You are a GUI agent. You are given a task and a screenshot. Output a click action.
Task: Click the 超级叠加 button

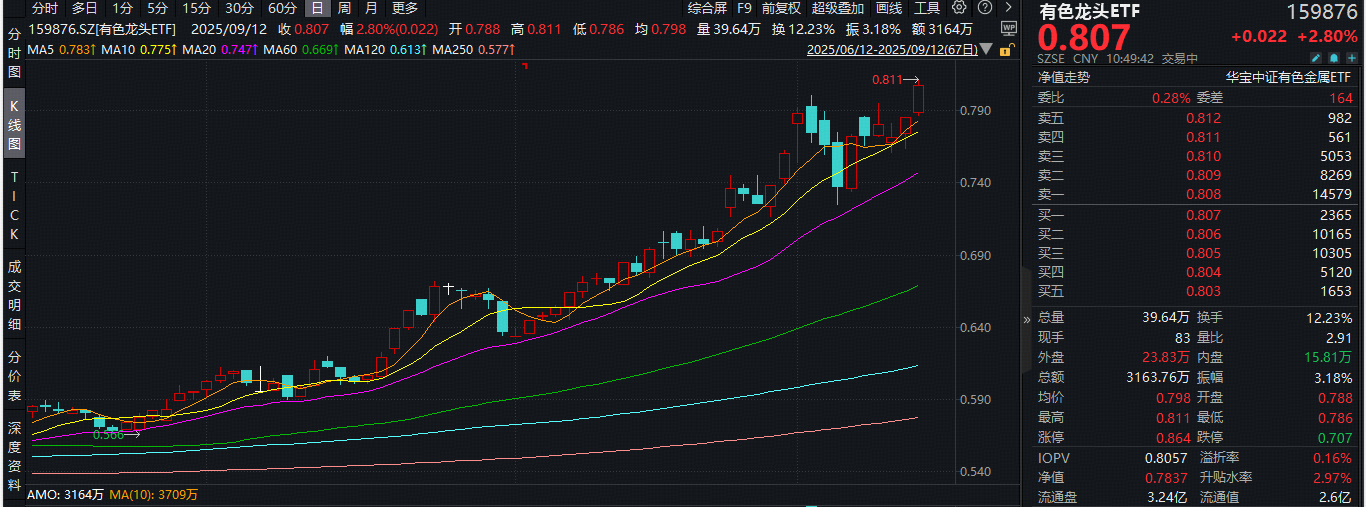coord(838,7)
